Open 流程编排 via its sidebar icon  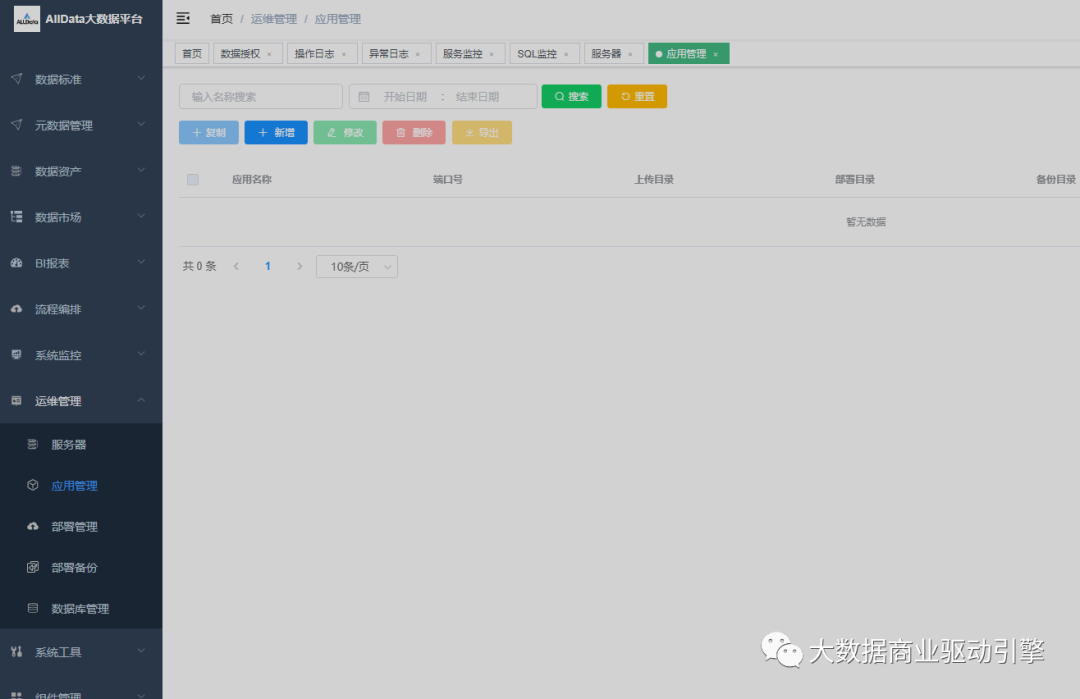click(18, 309)
